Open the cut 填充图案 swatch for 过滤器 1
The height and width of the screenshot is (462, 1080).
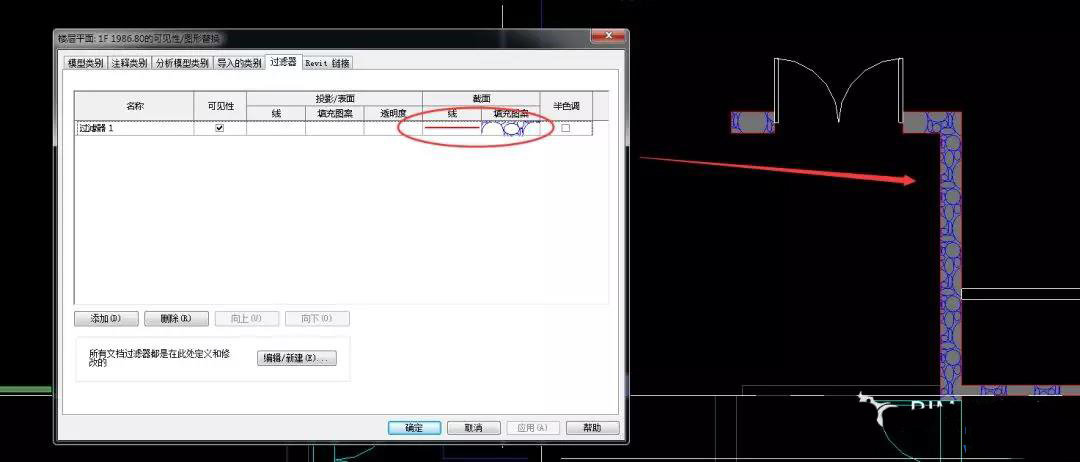[x=510, y=128]
